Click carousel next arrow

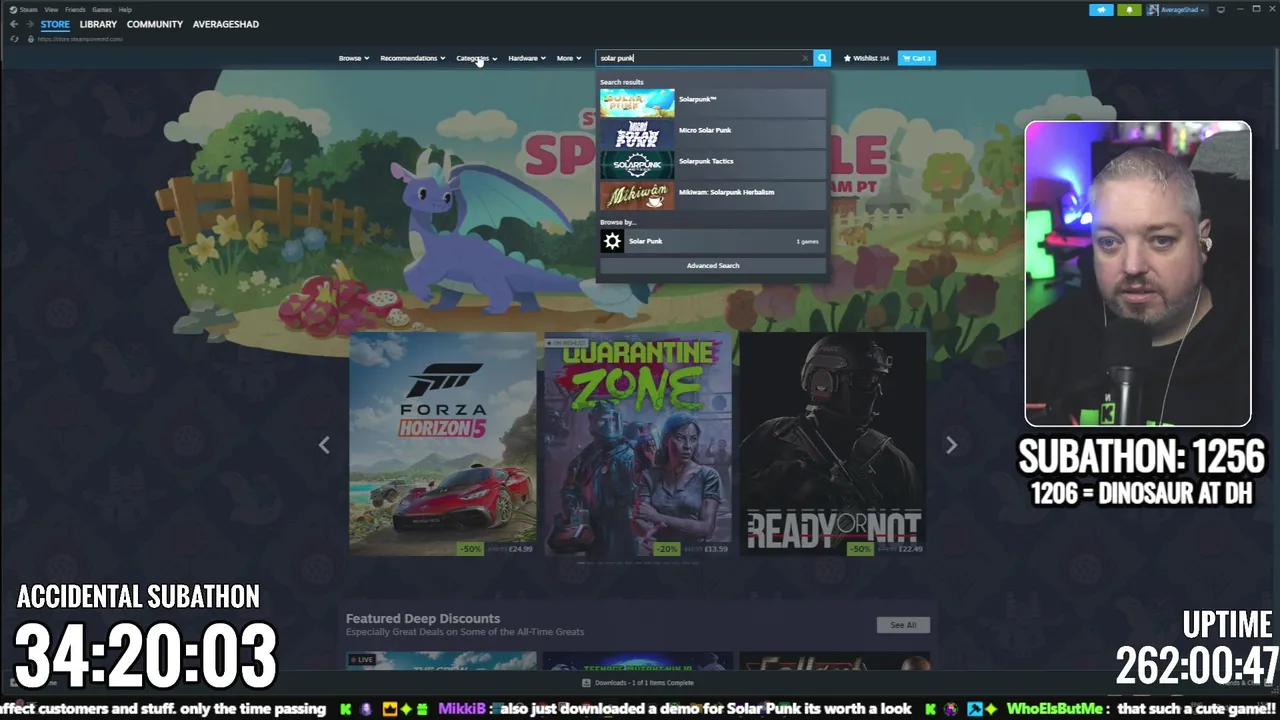point(951,445)
